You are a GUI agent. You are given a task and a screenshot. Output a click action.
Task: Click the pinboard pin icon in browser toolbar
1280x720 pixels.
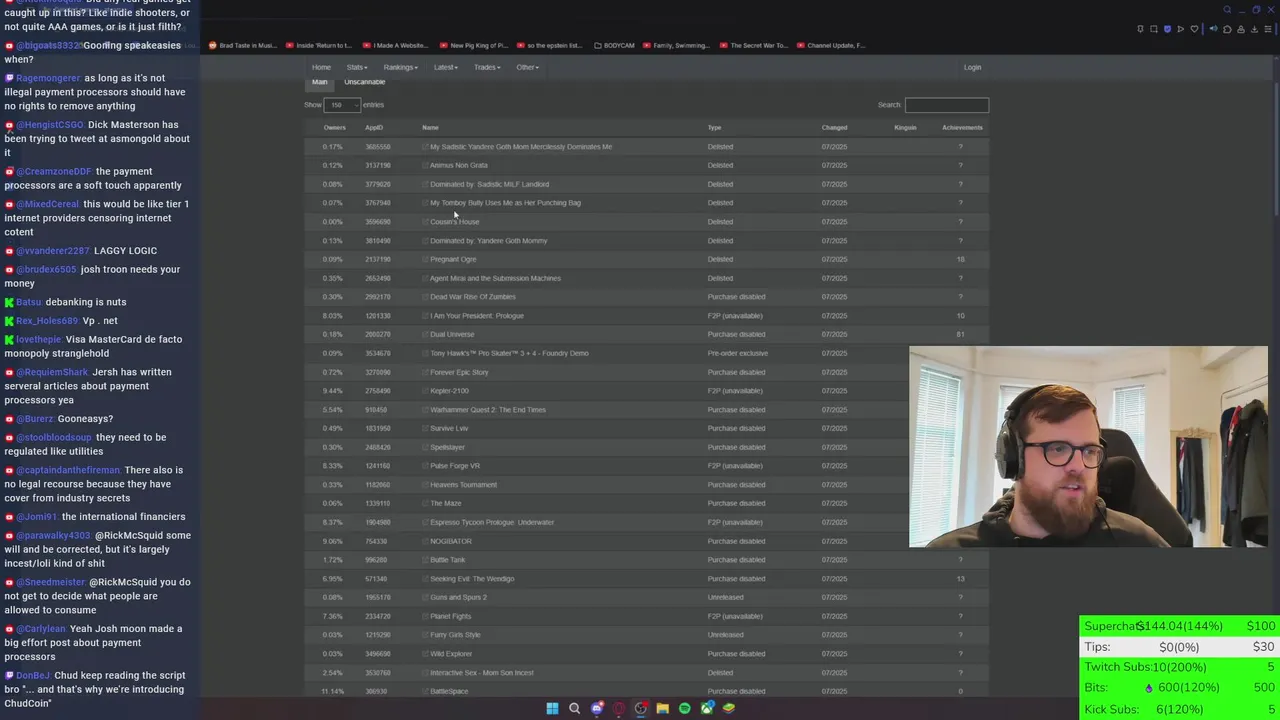(x=1140, y=29)
